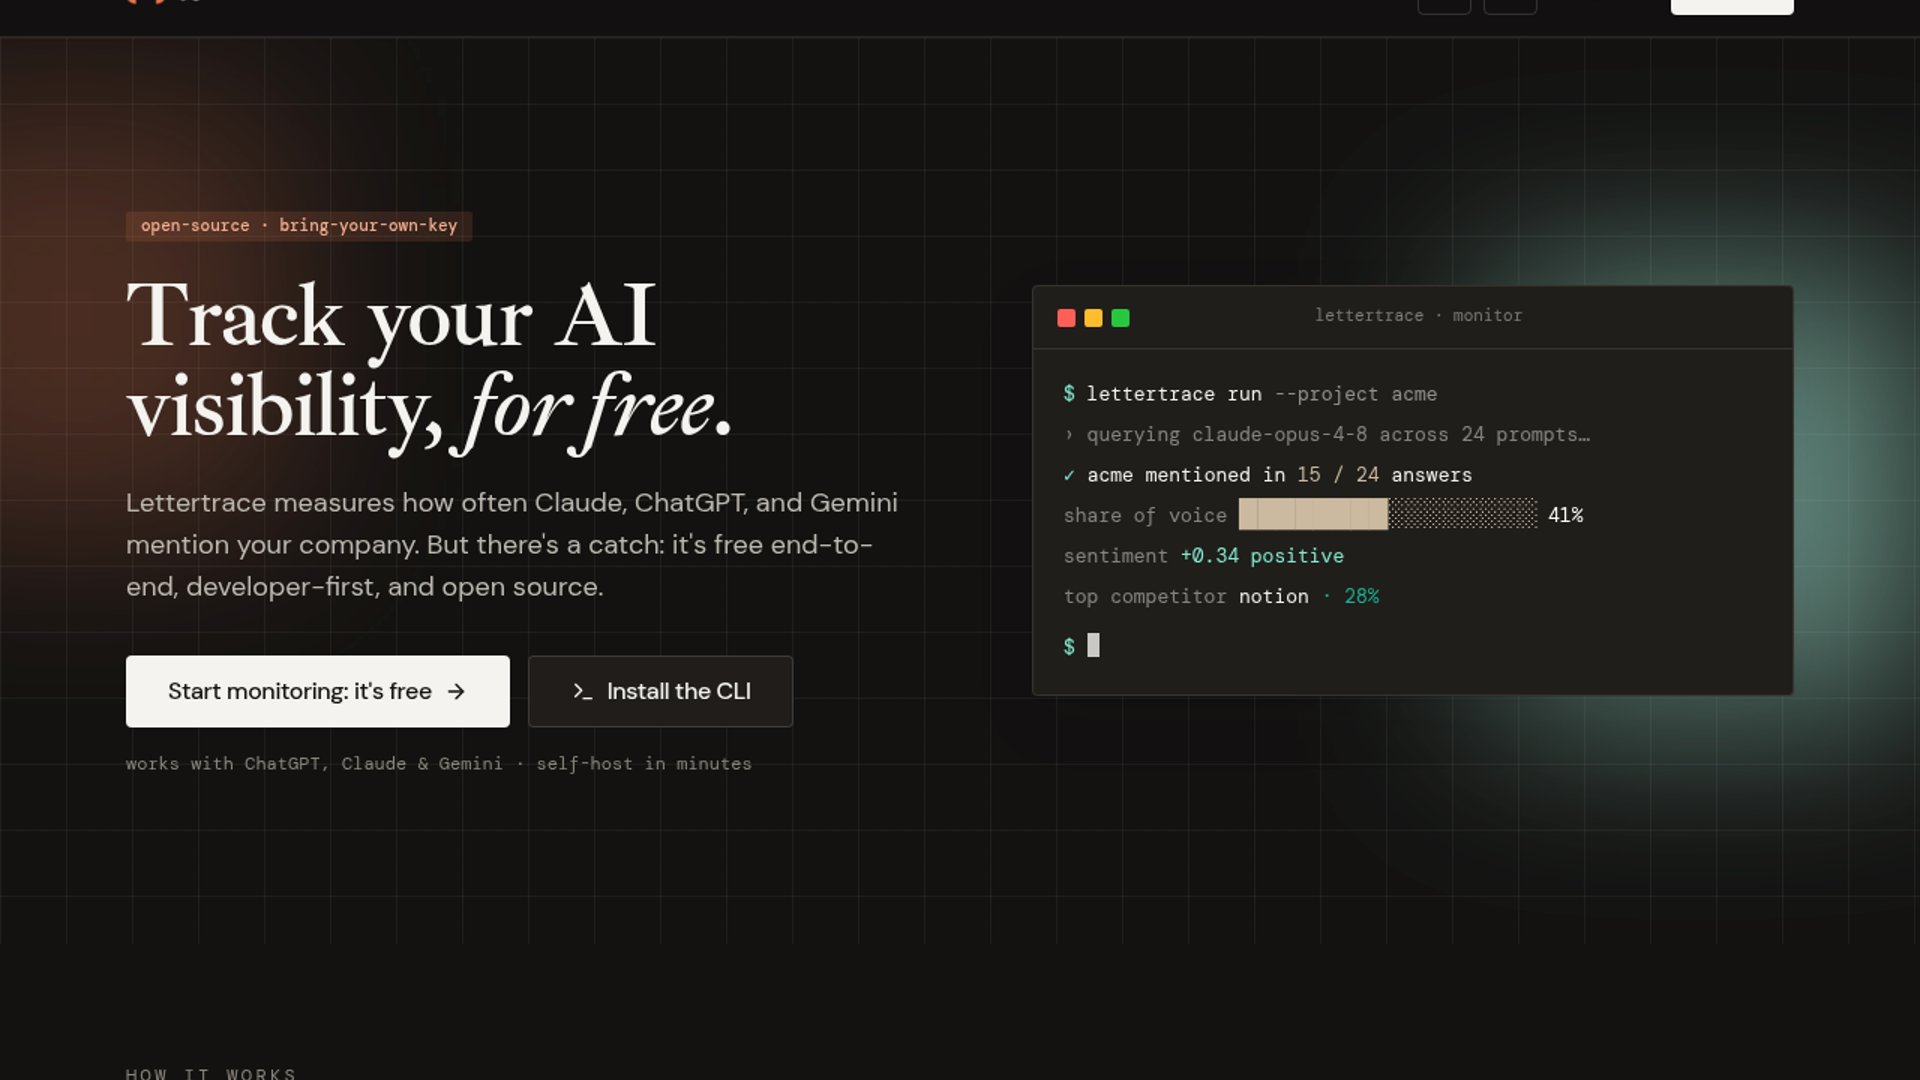This screenshot has height=1080, width=1920.
Task: Click the "querying claude-opus-4-8 across 24 prompts…" line
Action: 1326,435
